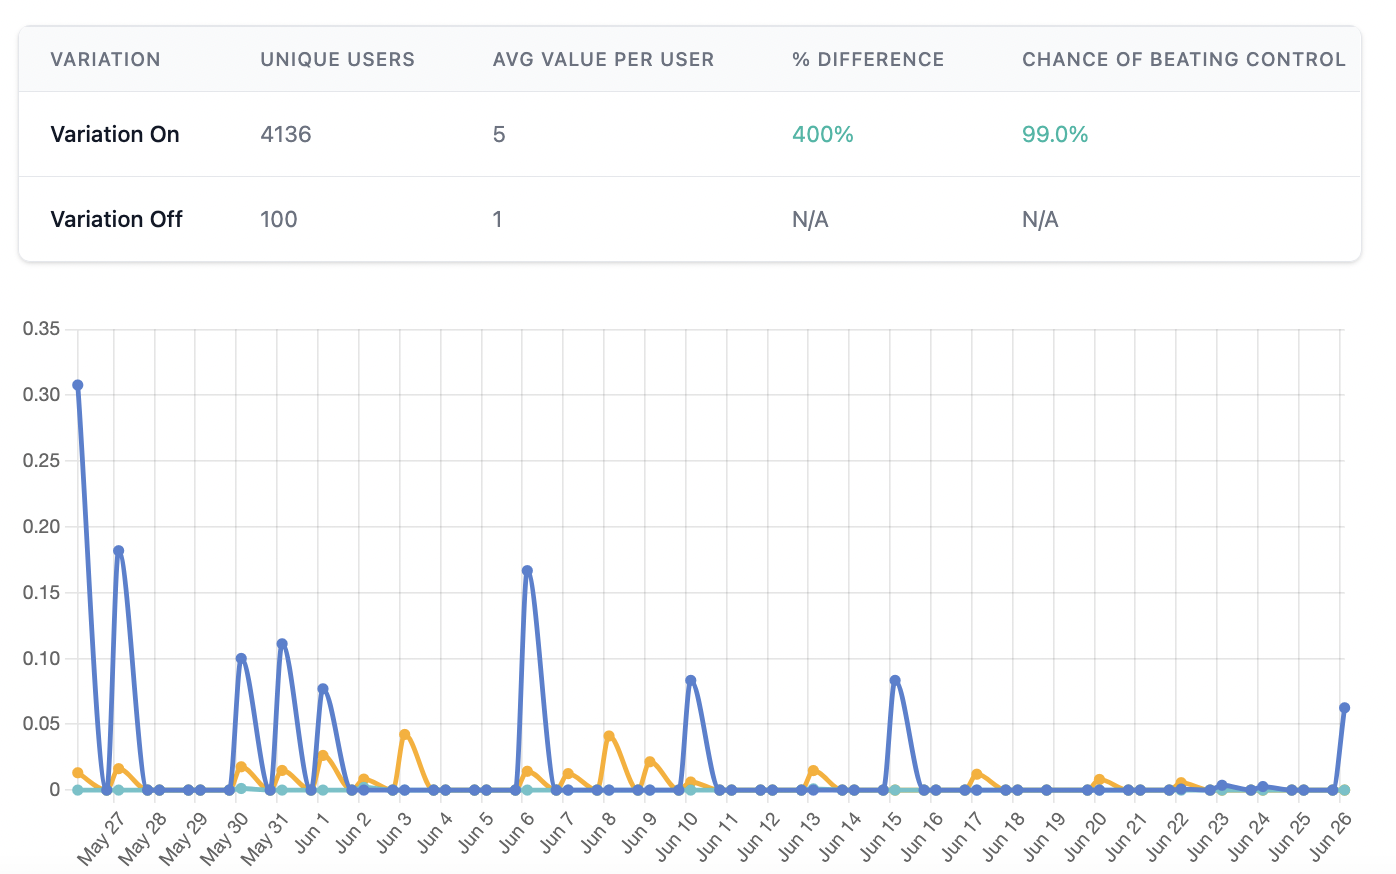Click the avg value 1 cell
The height and width of the screenshot is (874, 1396).
(x=497, y=219)
